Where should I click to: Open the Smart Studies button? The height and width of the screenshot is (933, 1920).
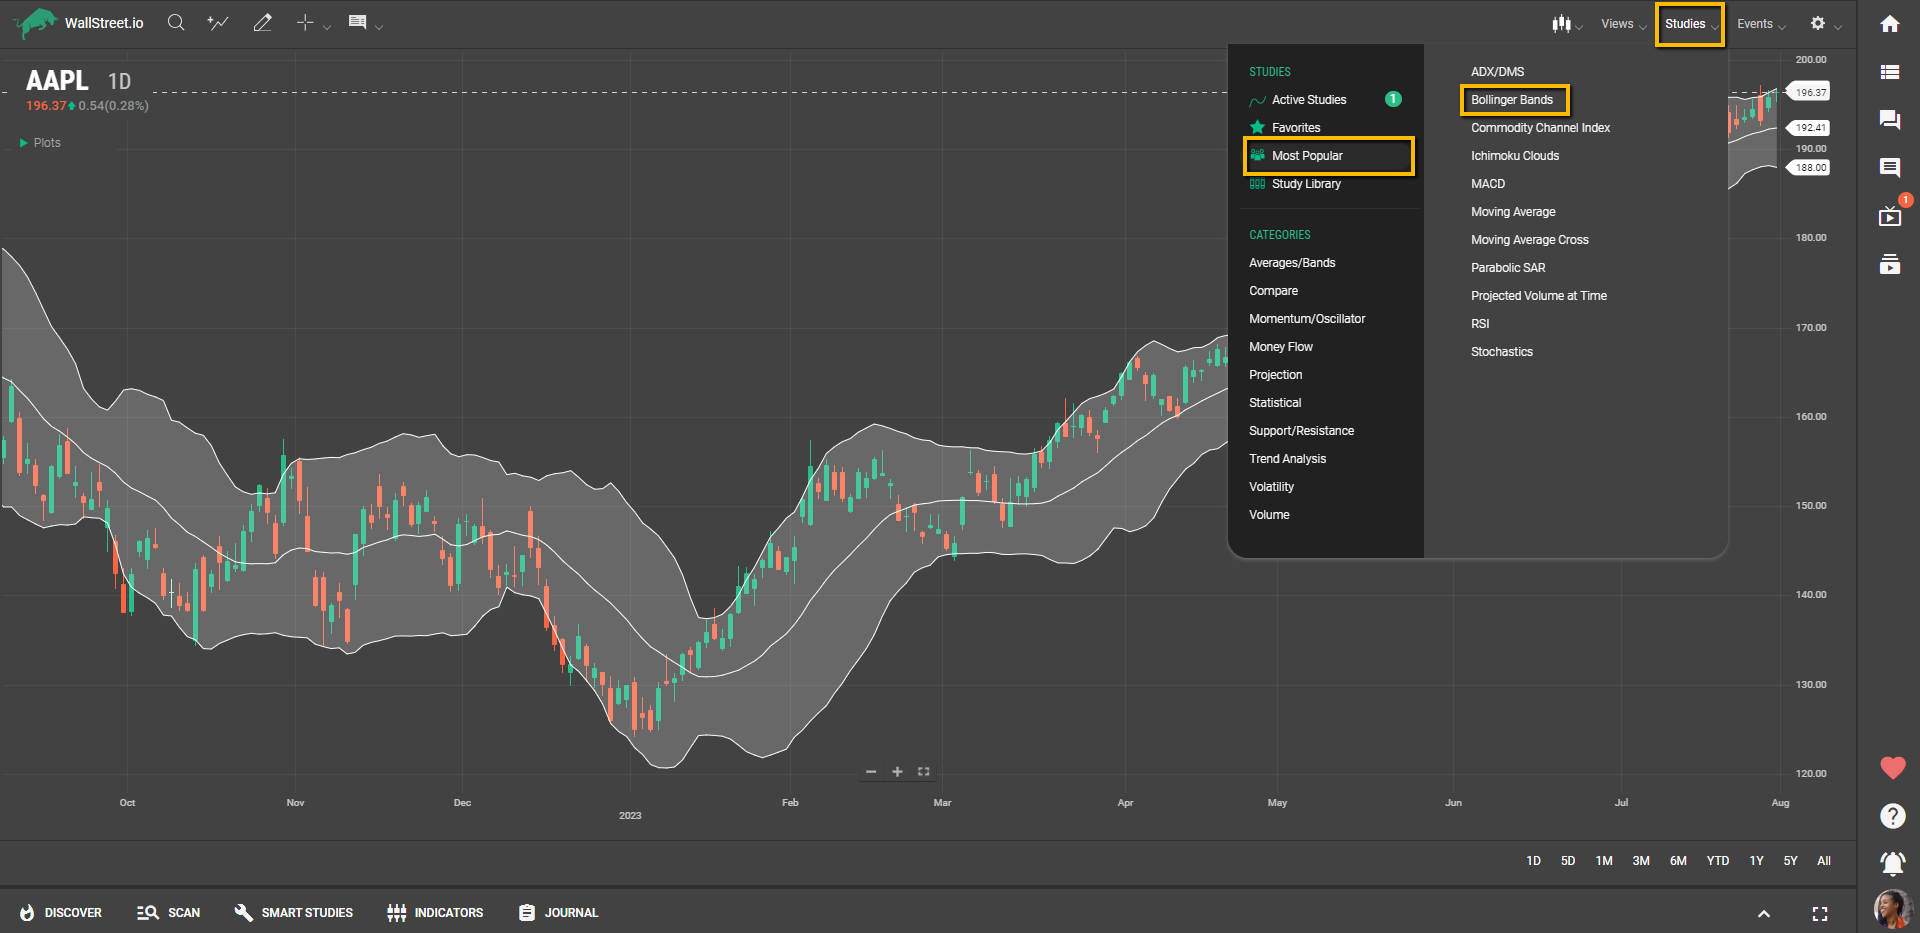coord(294,913)
